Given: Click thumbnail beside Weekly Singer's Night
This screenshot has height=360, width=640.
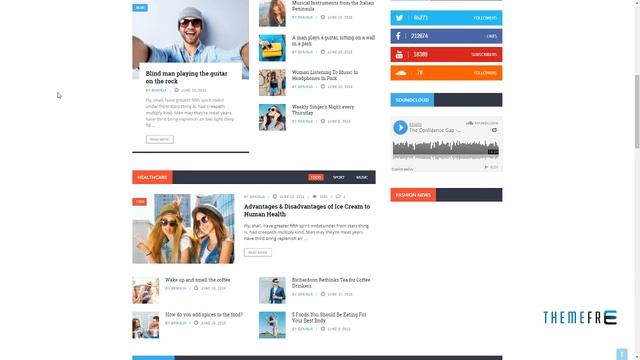Looking at the screenshot, I should [x=272, y=117].
